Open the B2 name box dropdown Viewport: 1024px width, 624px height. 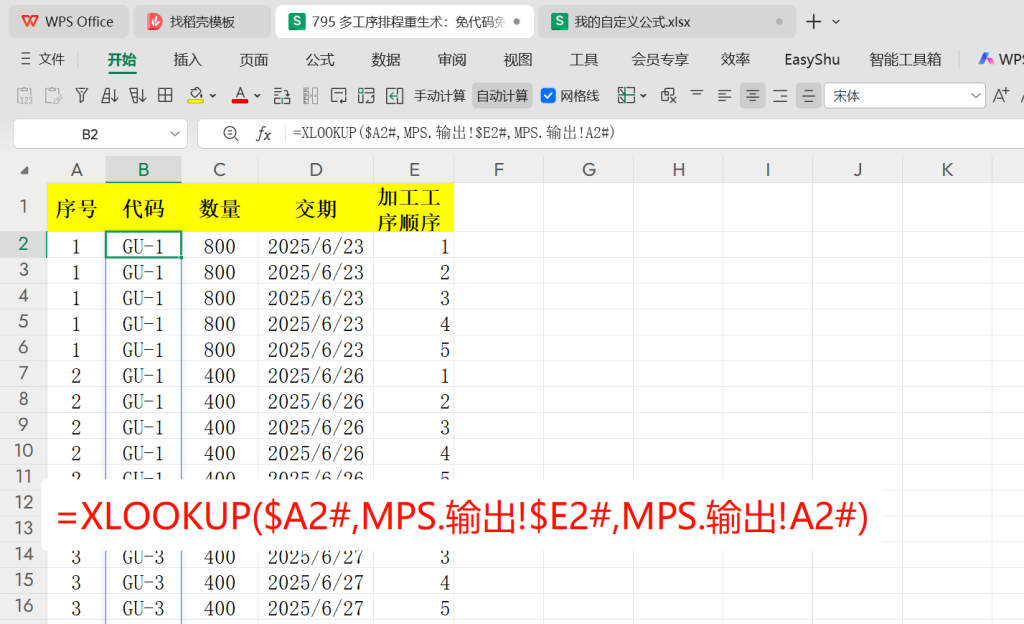click(x=174, y=134)
